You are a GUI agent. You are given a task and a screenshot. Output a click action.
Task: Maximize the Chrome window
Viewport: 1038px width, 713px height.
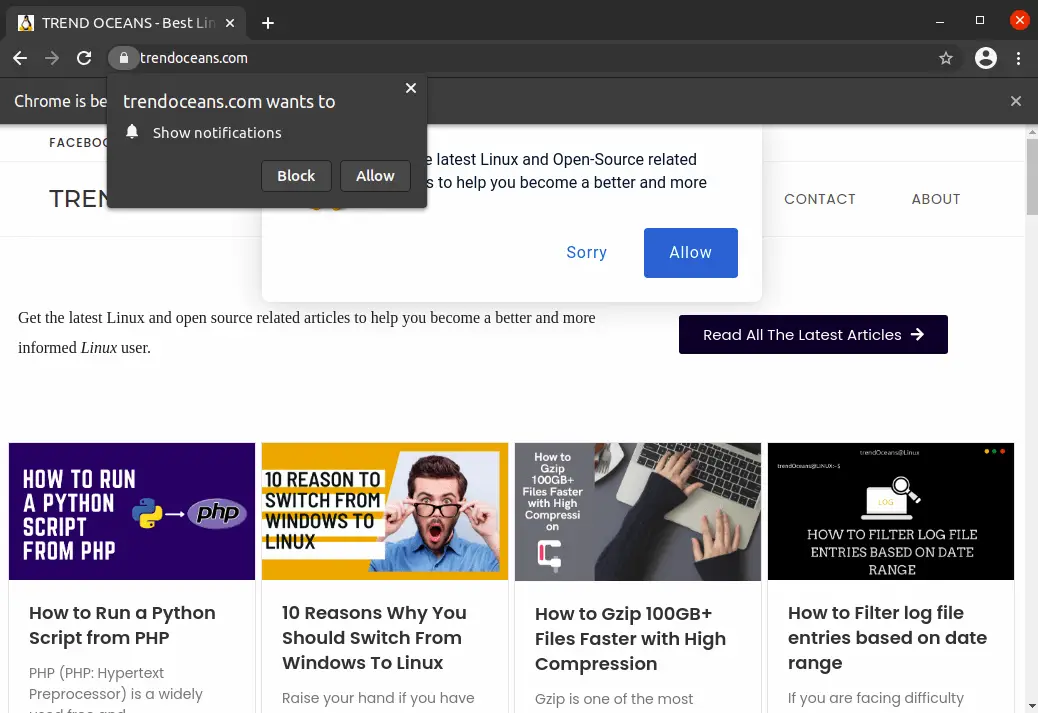[980, 21]
